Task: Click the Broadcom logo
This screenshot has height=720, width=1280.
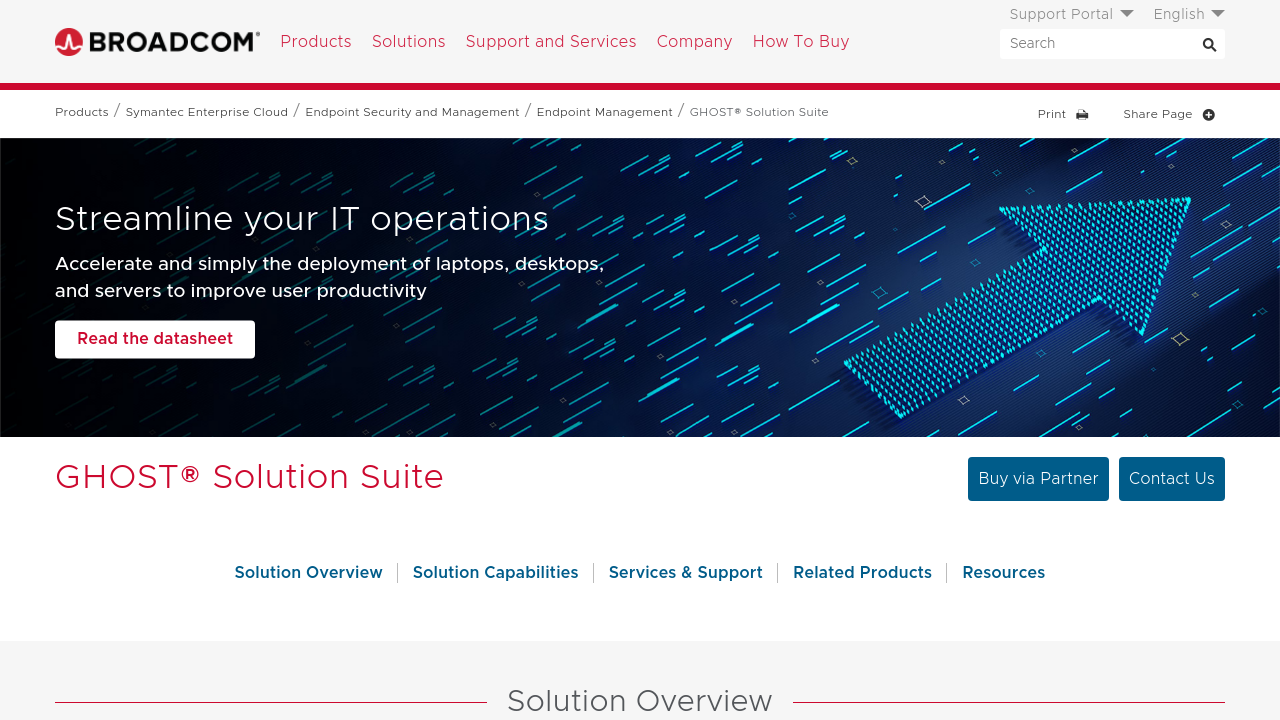Action: pos(157,42)
